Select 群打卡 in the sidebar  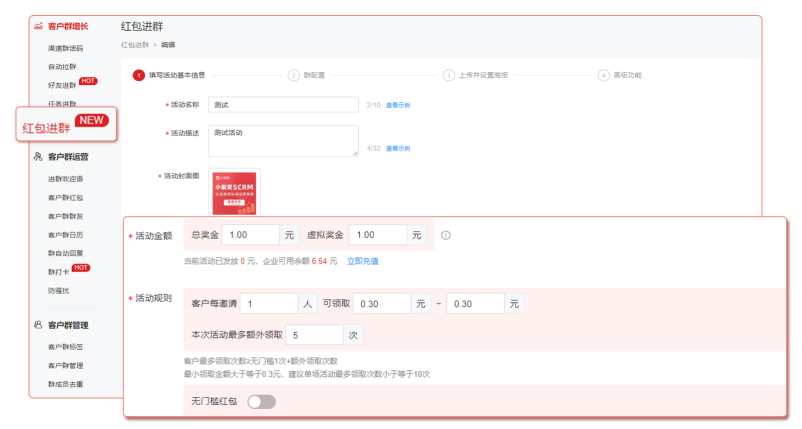pos(58,271)
